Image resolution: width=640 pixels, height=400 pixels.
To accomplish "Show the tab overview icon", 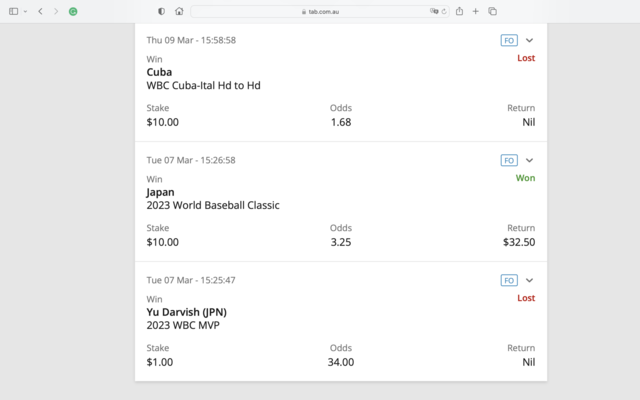I will point(493,11).
